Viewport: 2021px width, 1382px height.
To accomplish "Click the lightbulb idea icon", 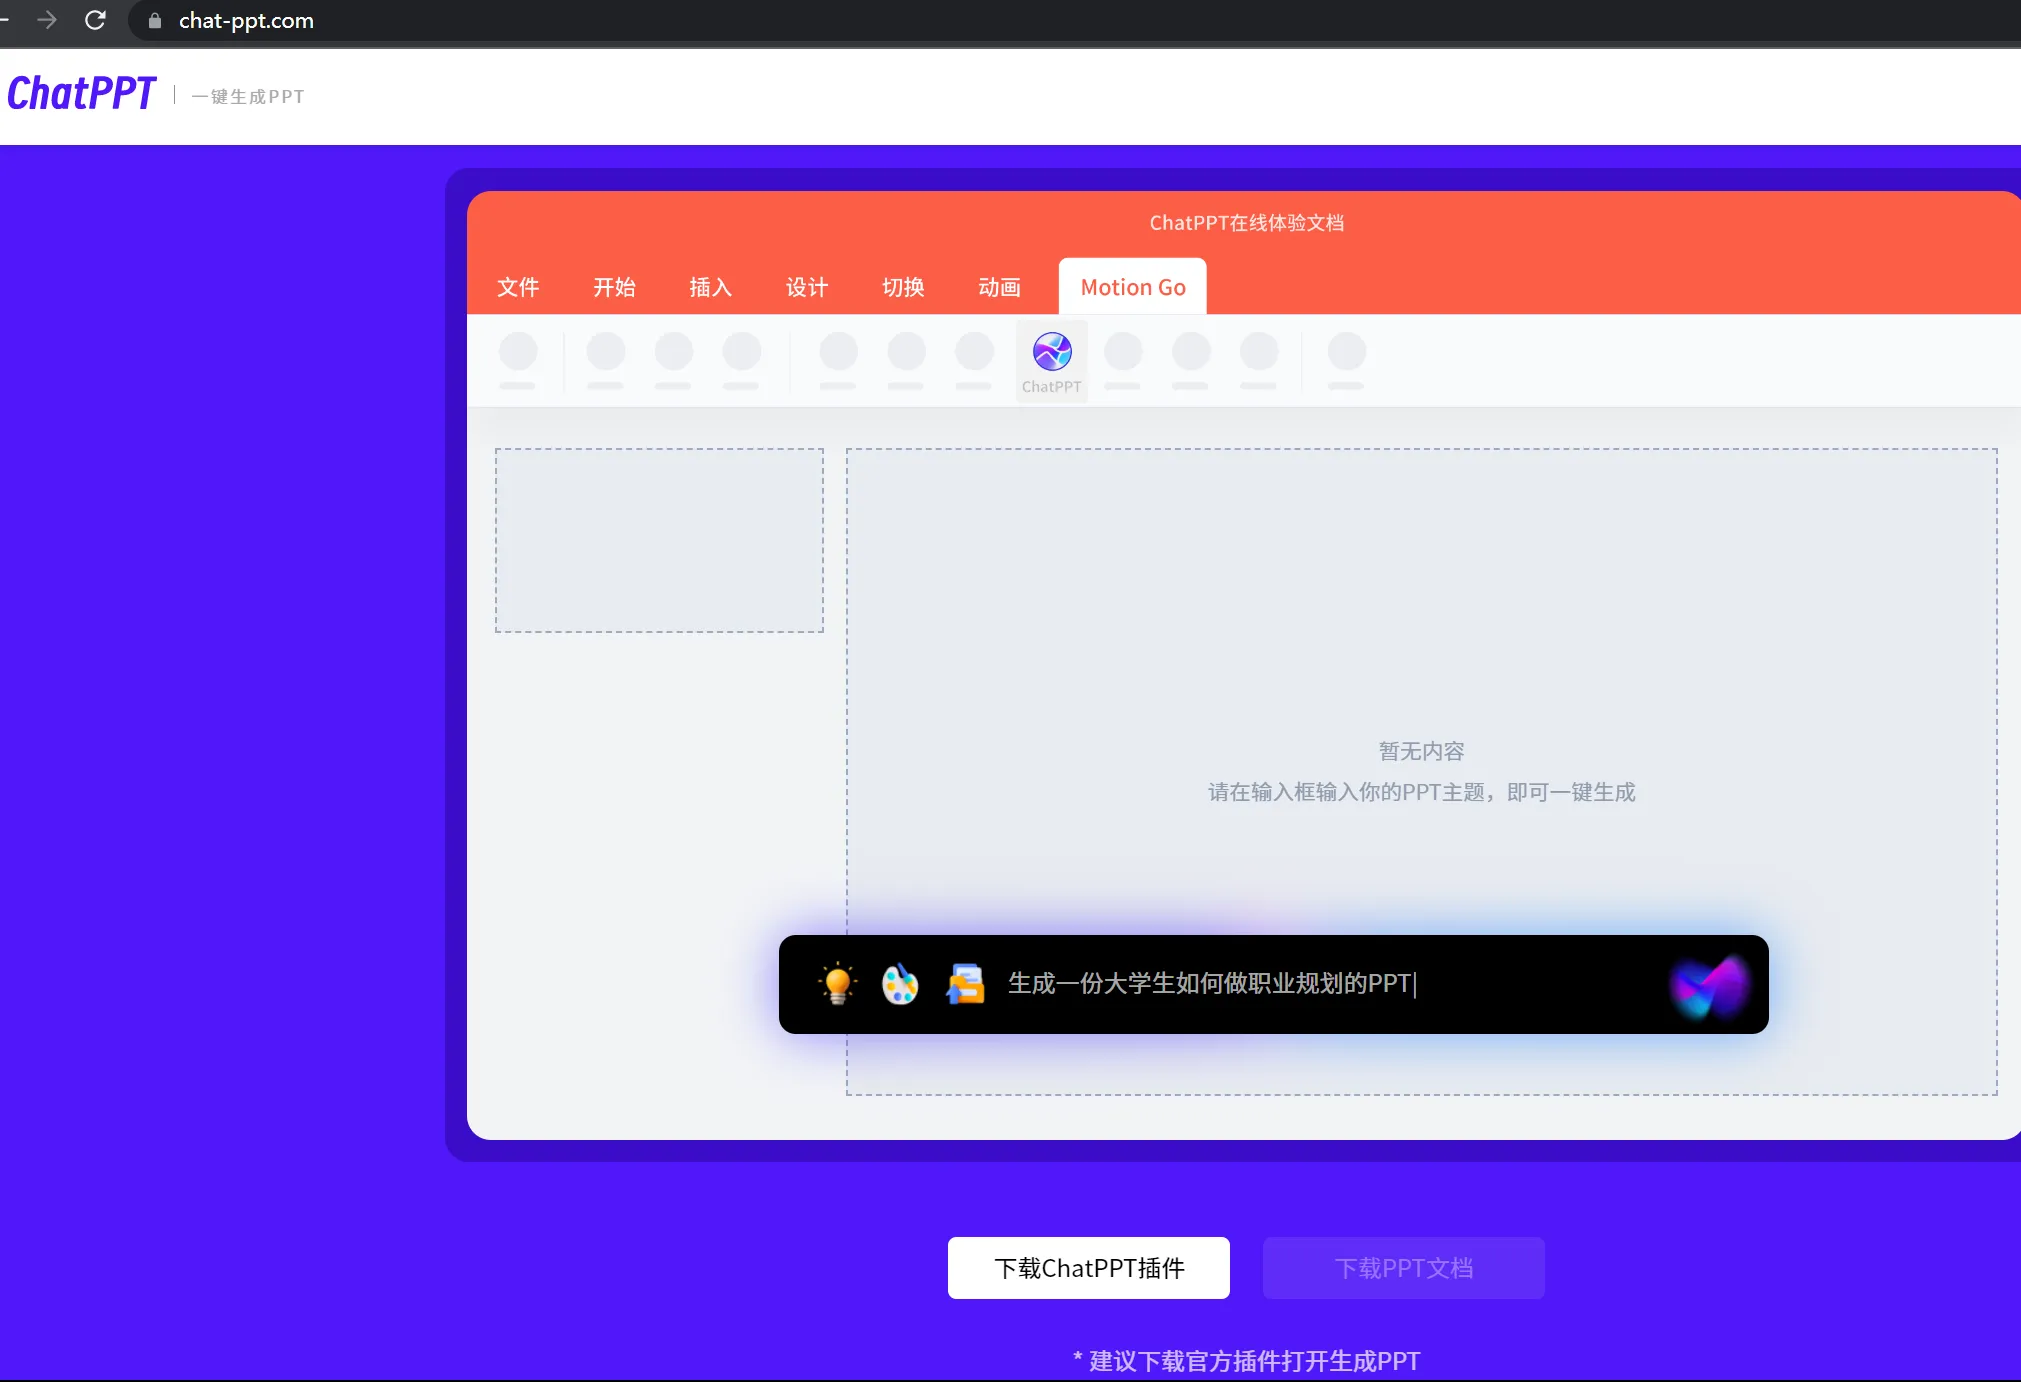I will pos(837,984).
